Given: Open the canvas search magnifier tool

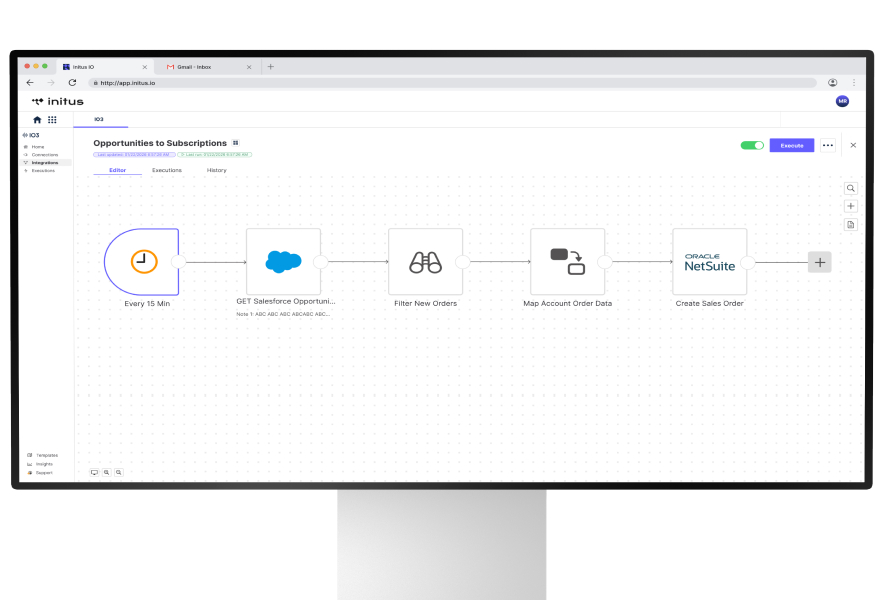Looking at the screenshot, I should tap(851, 188).
